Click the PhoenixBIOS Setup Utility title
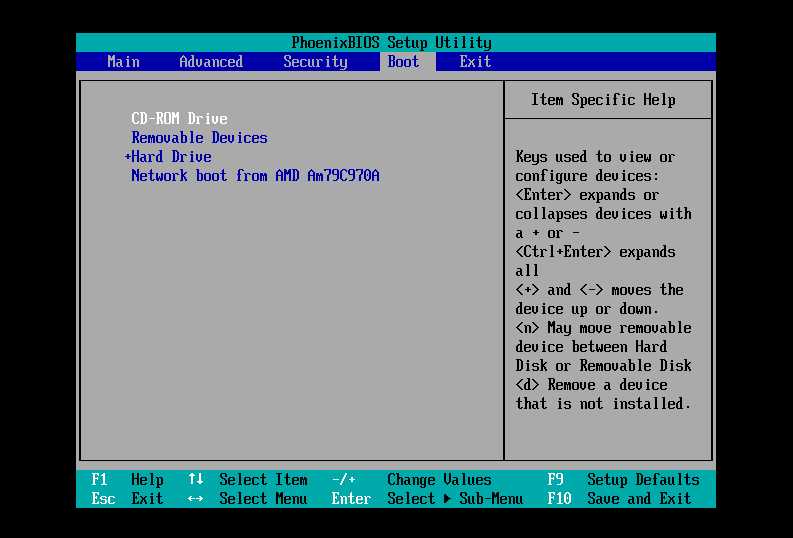This screenshot has width=793, height=538. (391, 42)
